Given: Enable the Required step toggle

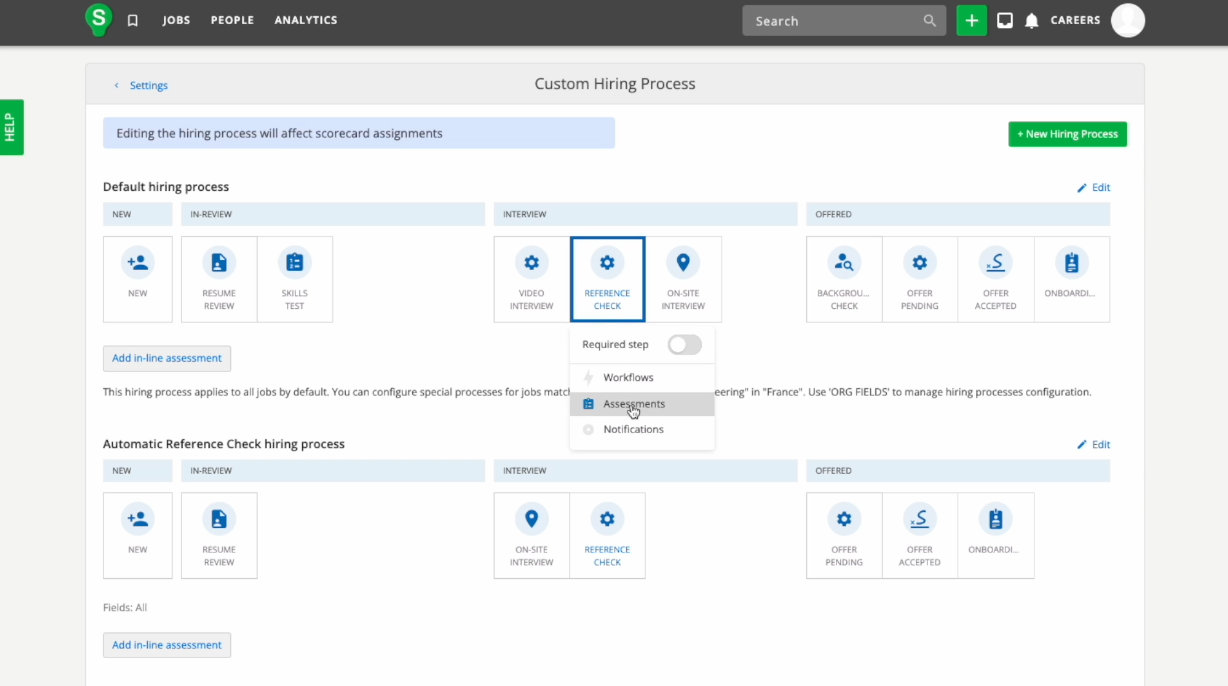Looking at the screenshot, I should 685,345.
